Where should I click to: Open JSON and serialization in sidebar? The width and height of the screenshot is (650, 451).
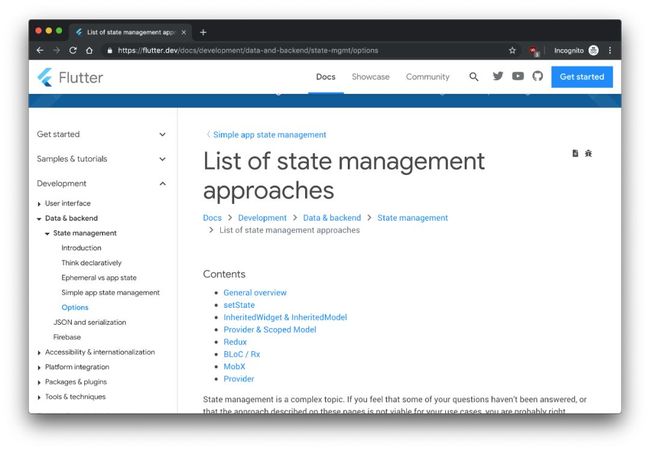[90, 322]
